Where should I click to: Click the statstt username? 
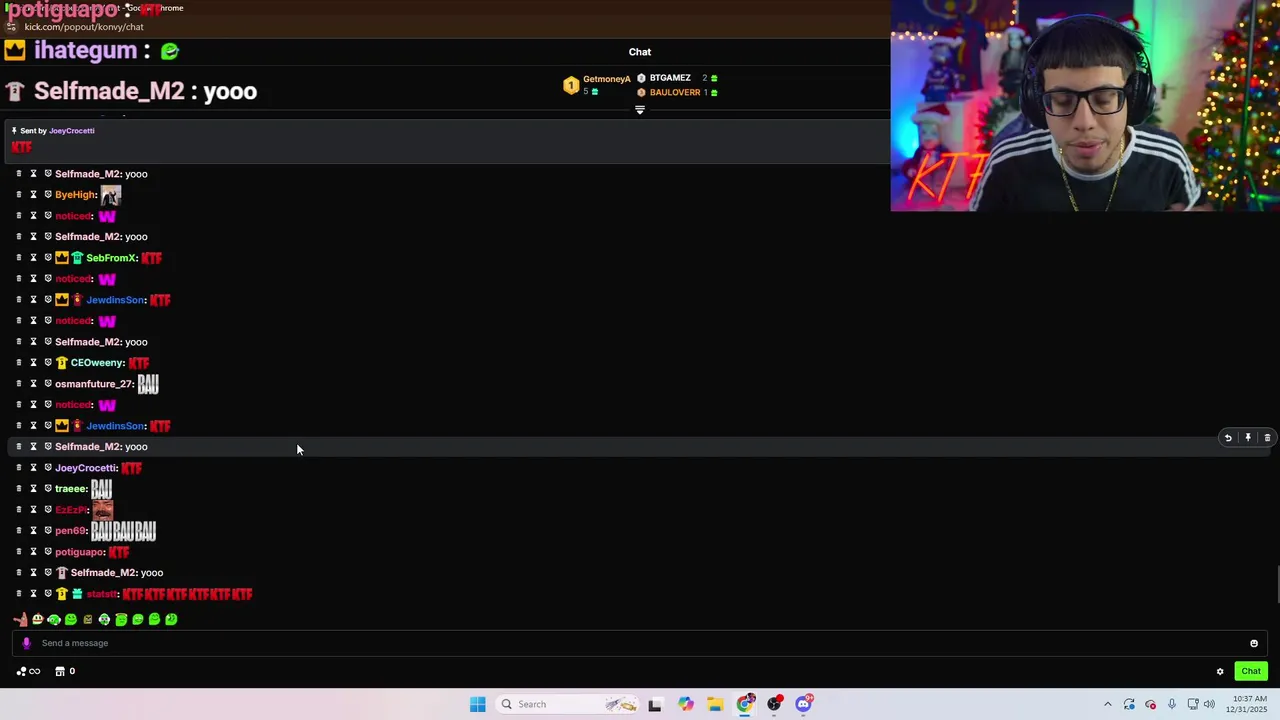click(102, 594)
